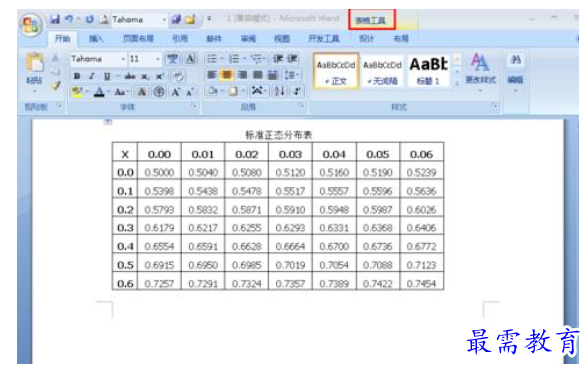588x373 pixels.
Task: Open the table tools 设计 tab
Action: 366,38
